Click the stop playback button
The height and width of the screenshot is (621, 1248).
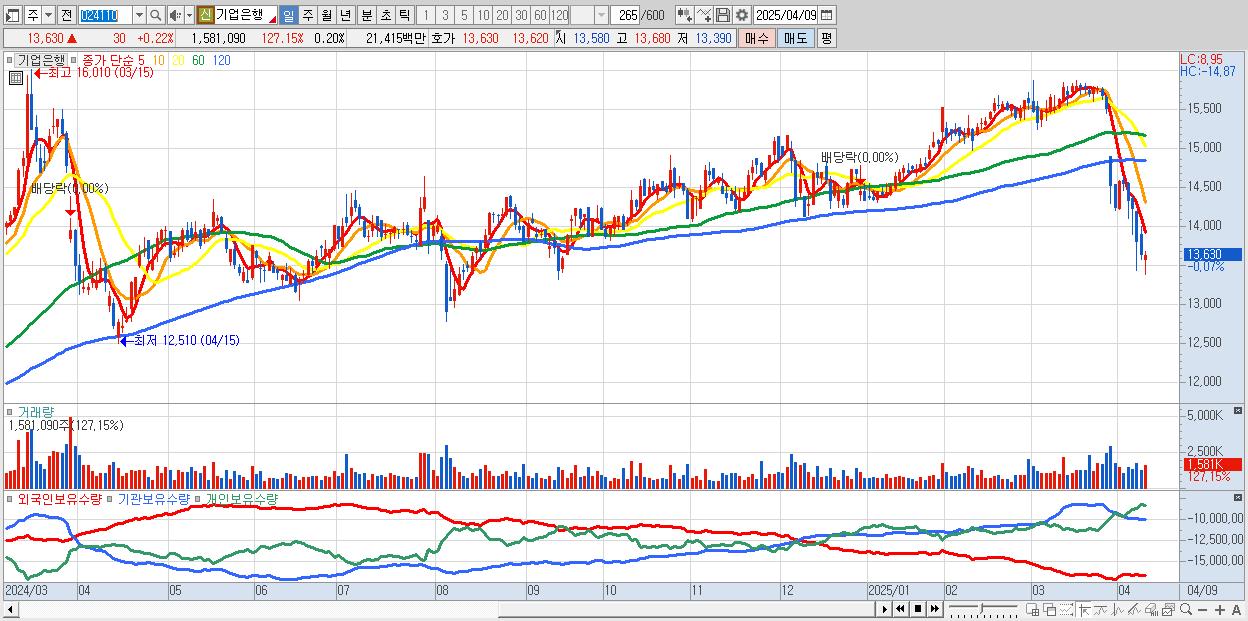[917, 609]
